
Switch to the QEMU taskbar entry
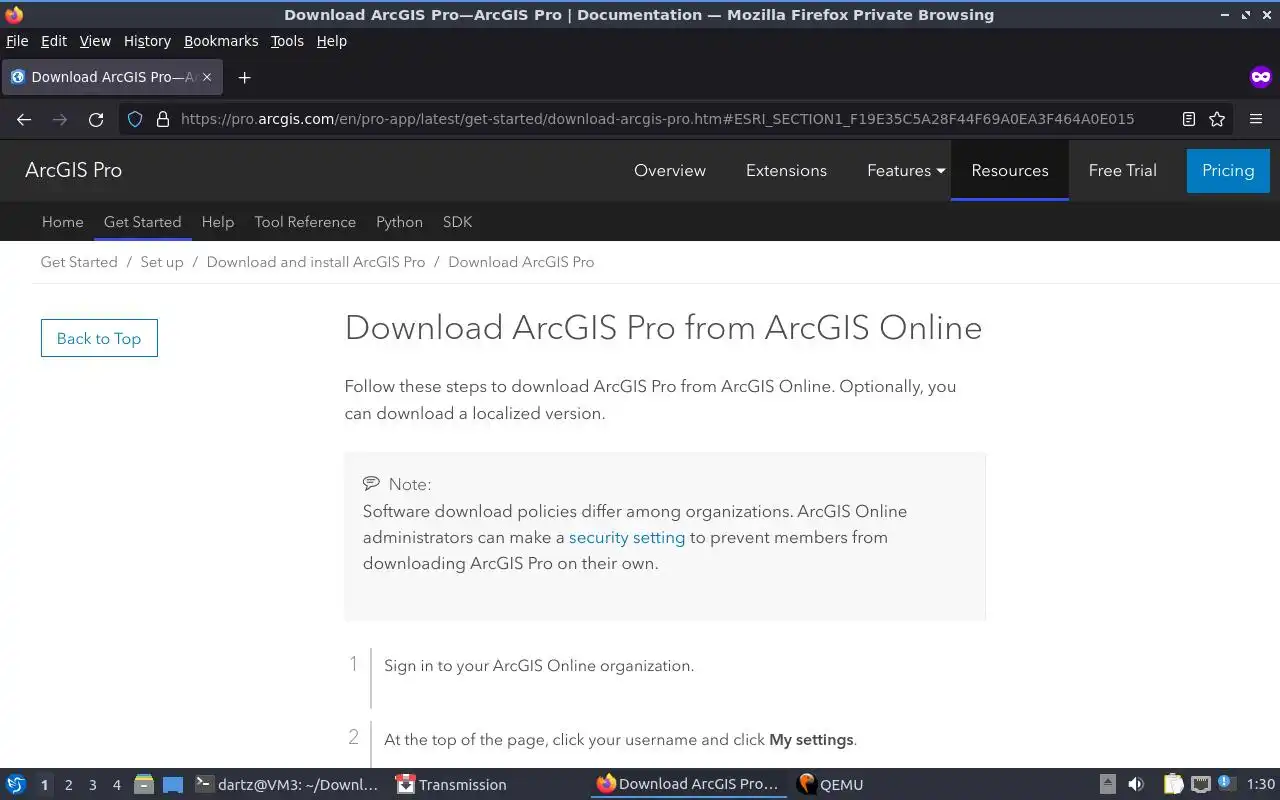tap(831, 785)
